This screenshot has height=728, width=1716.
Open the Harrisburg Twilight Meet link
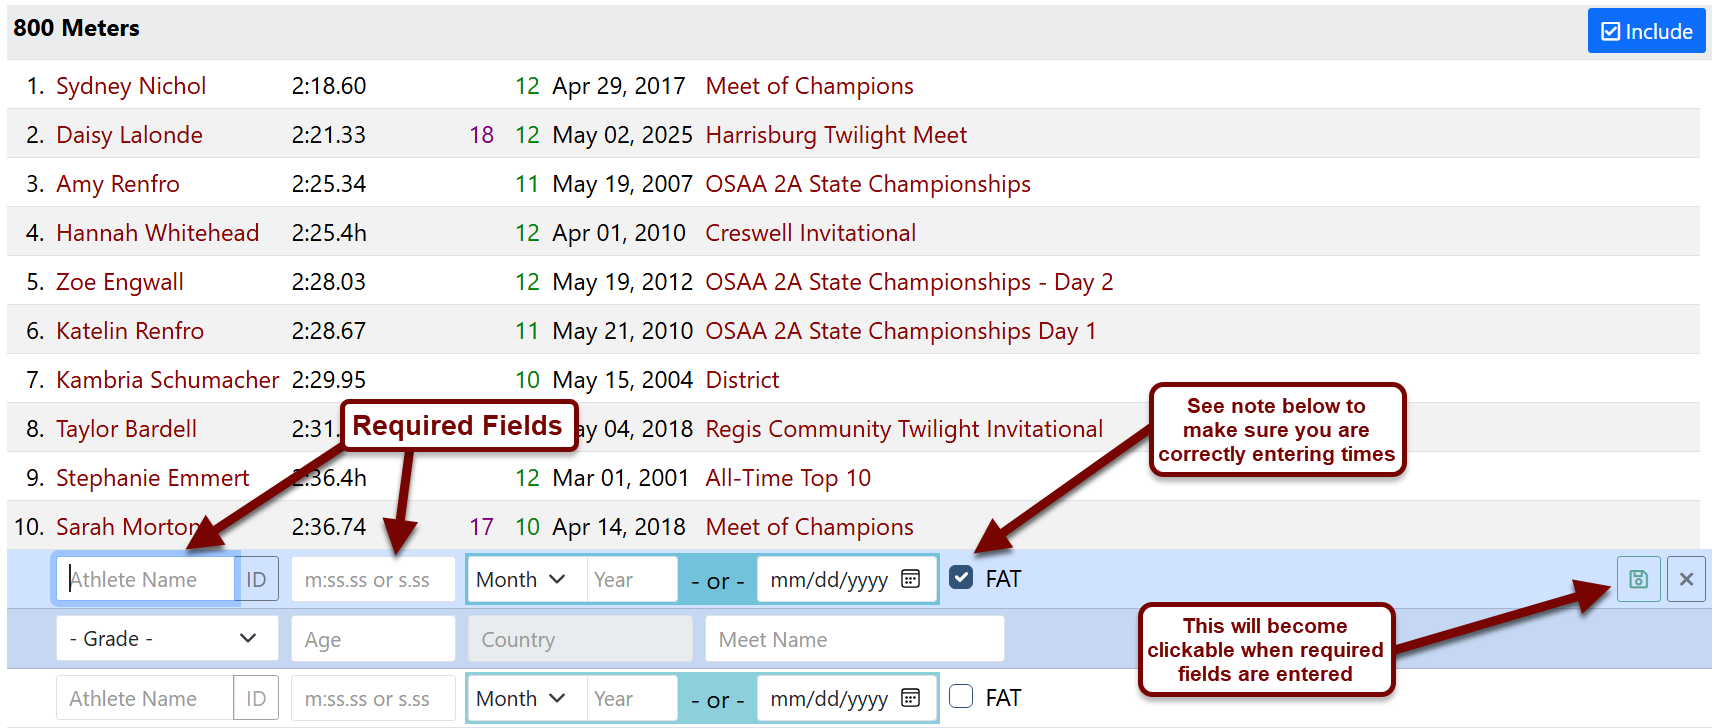click(836, 135)
